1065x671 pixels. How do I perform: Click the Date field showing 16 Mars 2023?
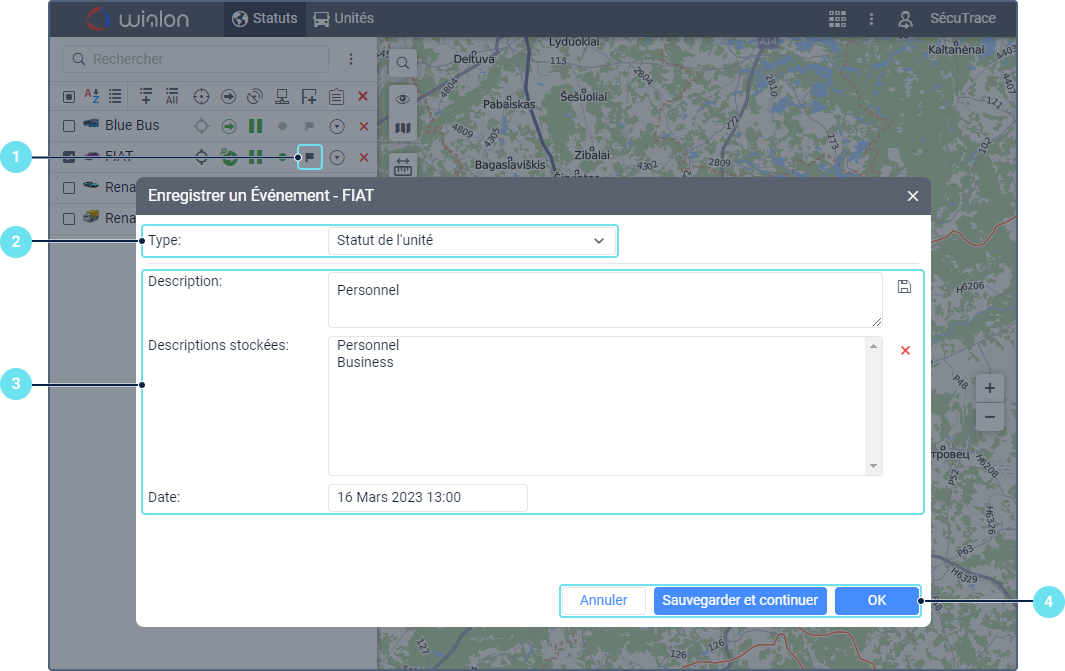pyautogui.click(x=427, y=497)
